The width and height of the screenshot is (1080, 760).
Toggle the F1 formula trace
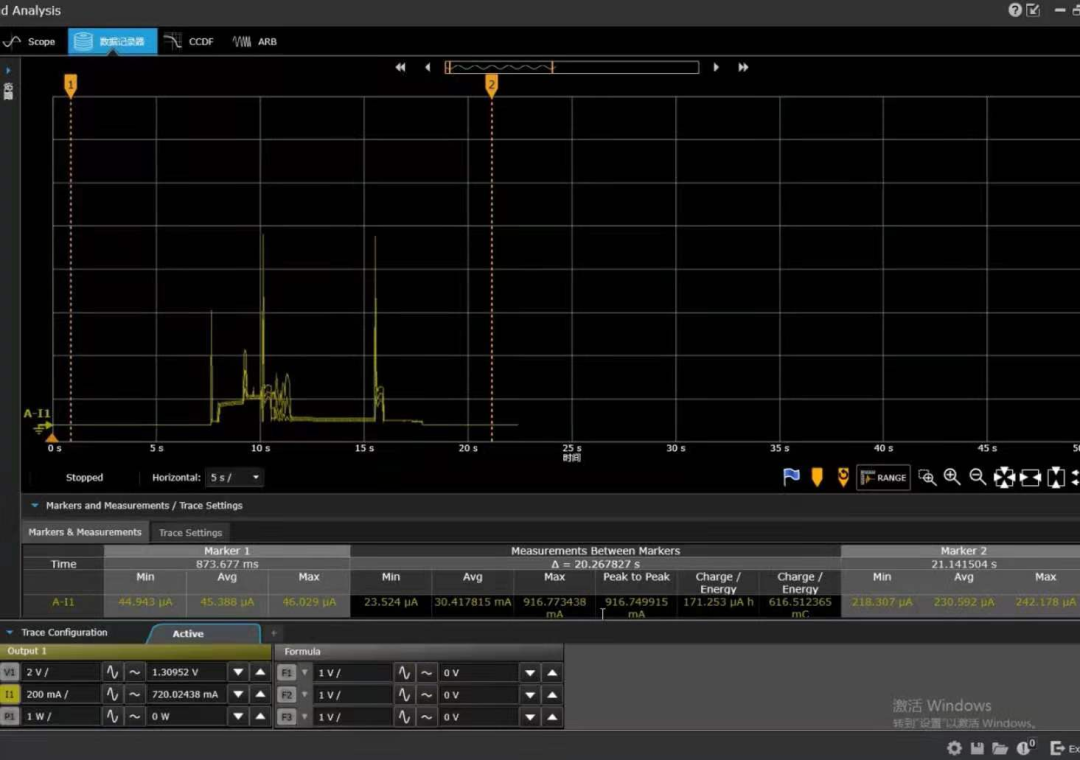pos(287,672)
